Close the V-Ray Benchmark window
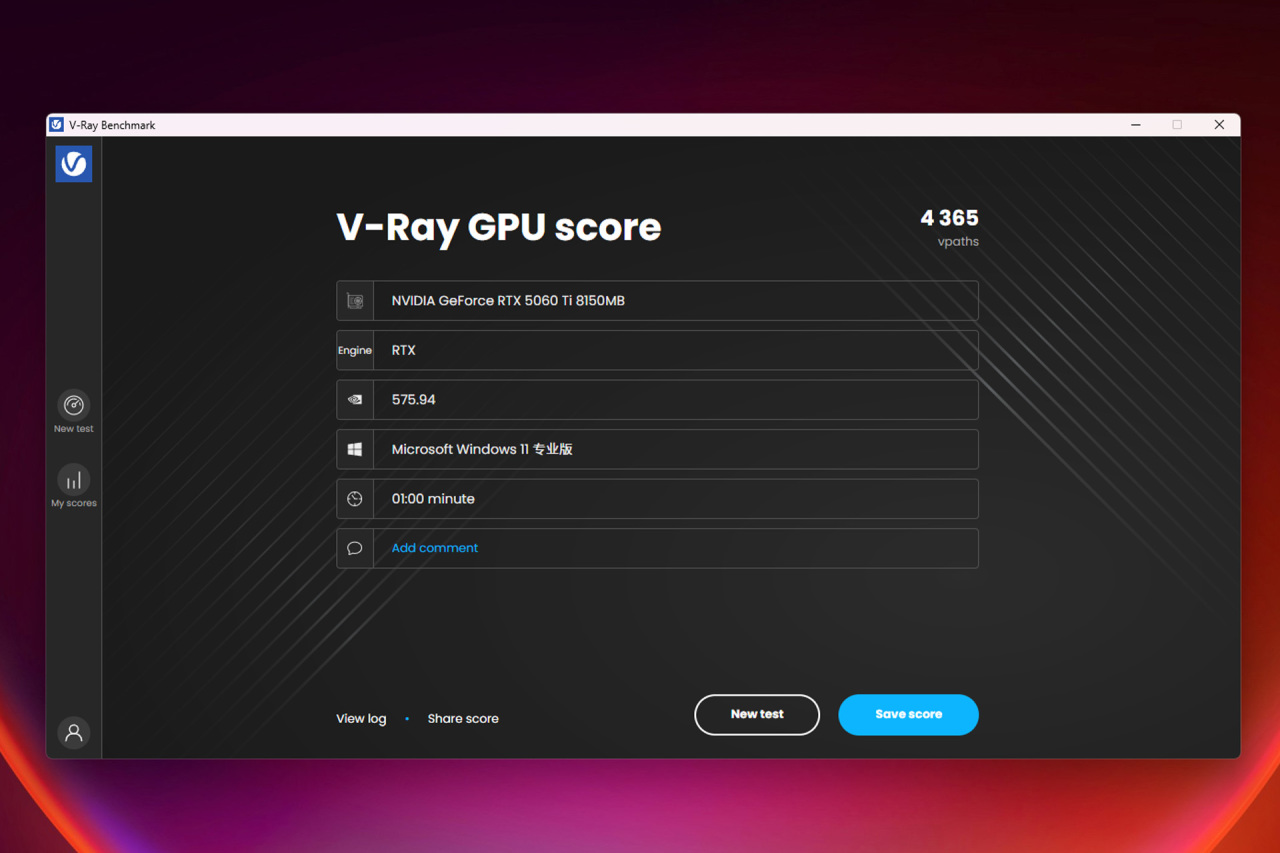Viewport: 1280px width, 853px height. [x=1219, y=125]
